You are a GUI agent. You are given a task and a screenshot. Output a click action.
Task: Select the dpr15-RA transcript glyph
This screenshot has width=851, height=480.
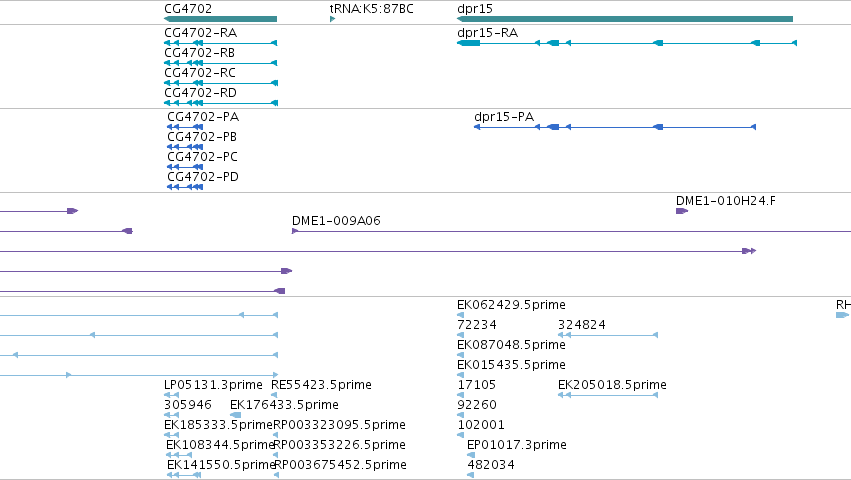point(627,43)
